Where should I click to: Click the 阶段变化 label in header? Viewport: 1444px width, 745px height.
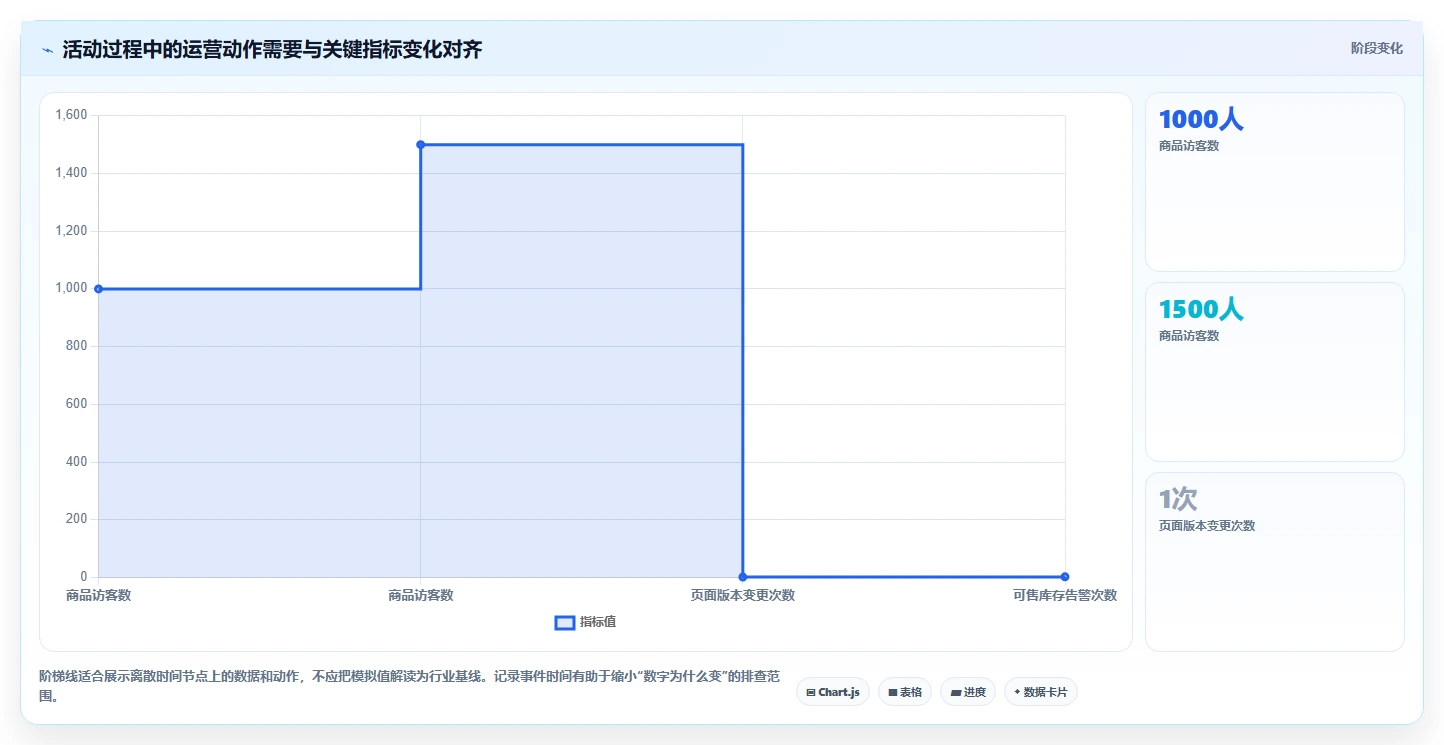(1376, 48)
